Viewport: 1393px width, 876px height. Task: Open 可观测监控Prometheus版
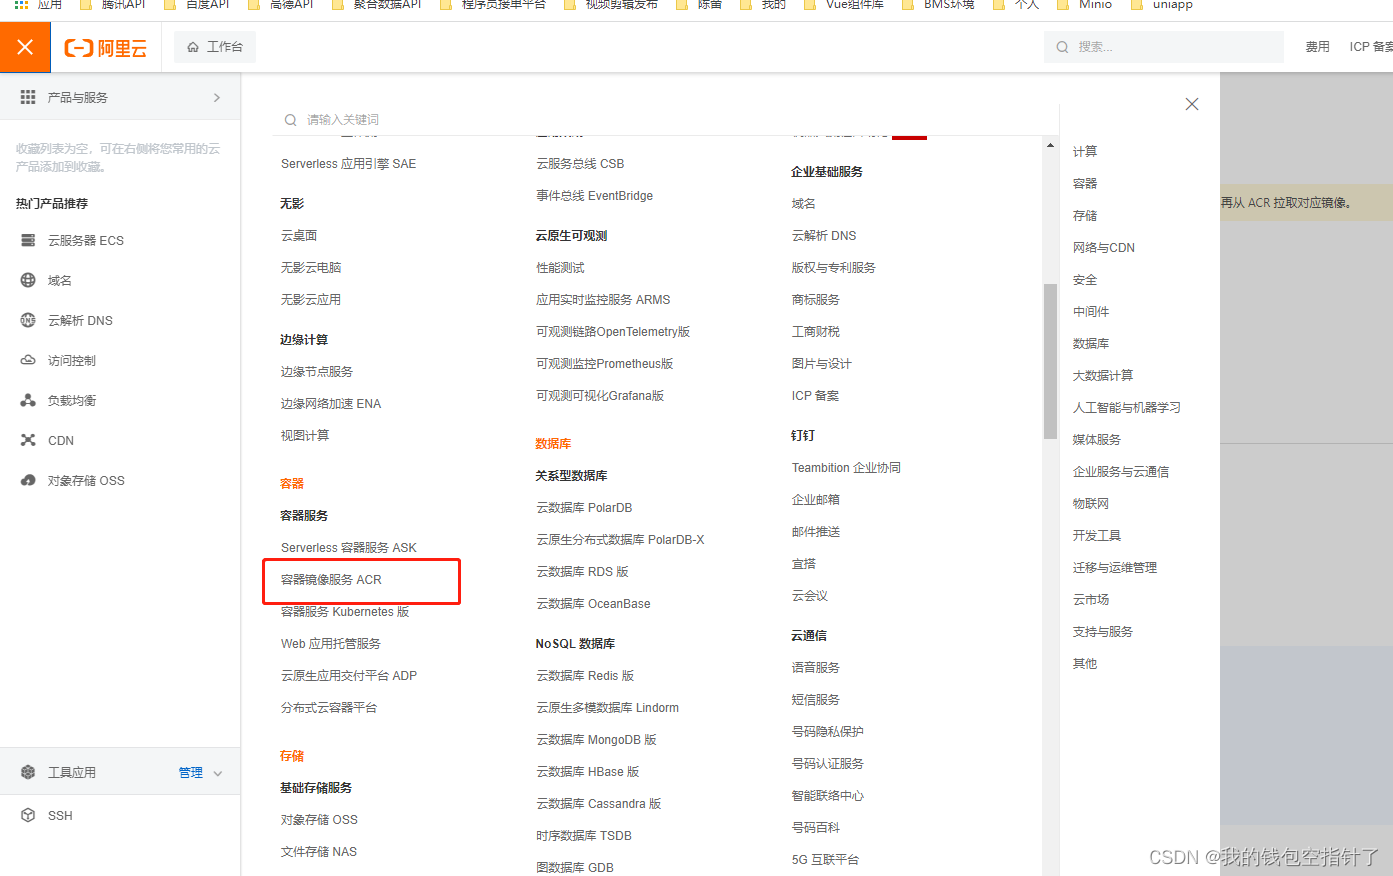(x=604, y=364)
